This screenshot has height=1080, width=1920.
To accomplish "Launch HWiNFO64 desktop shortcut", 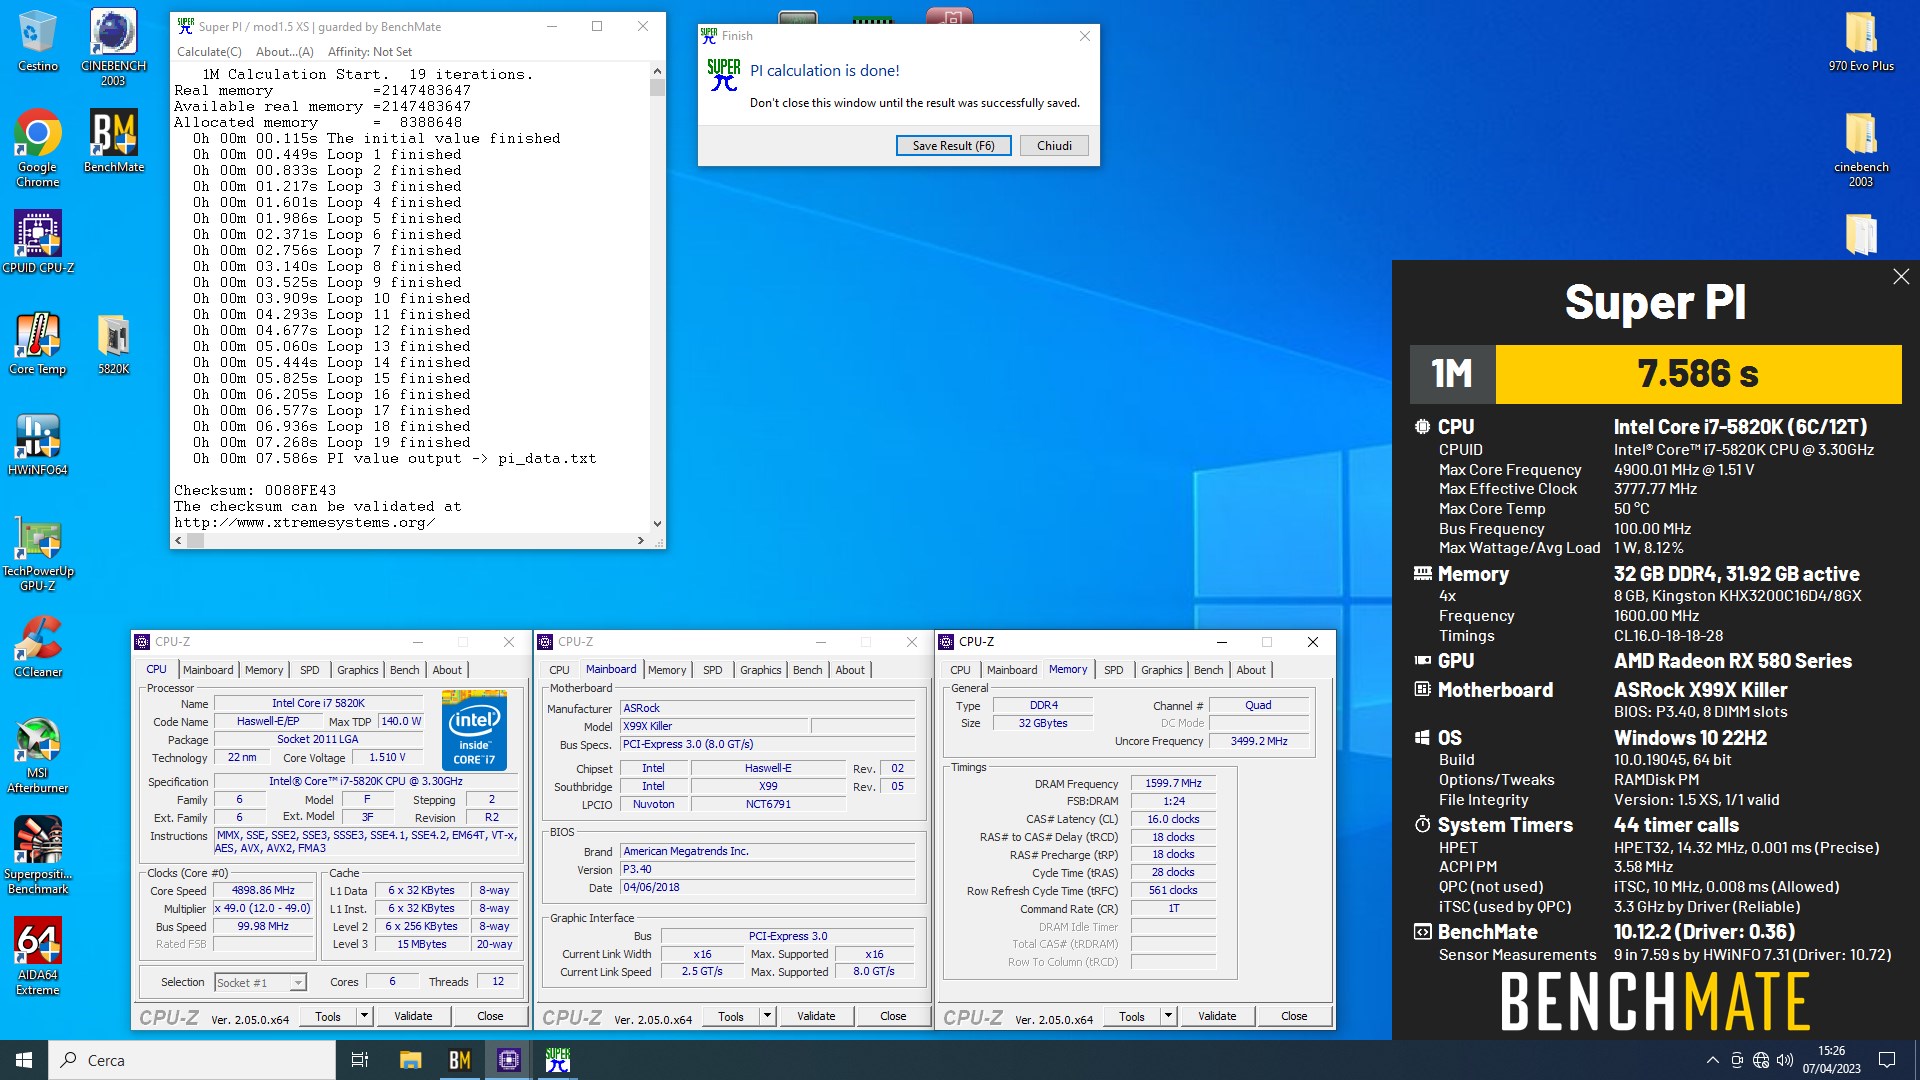I will (x=38, y=444).
